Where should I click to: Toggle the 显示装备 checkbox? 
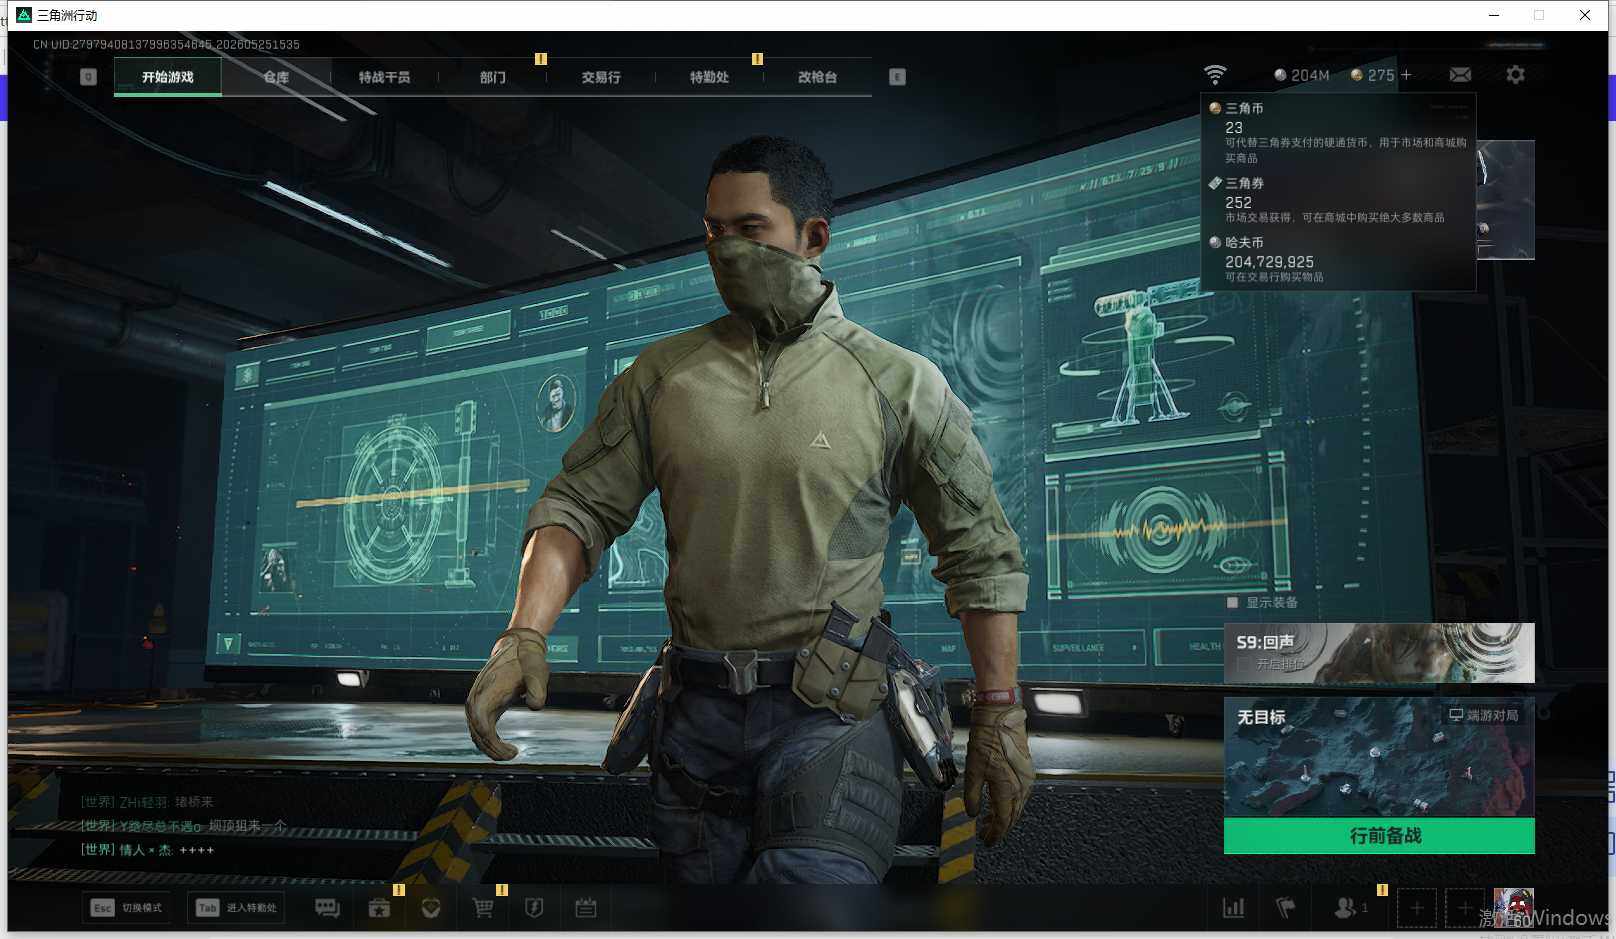tap(1233, 603)
